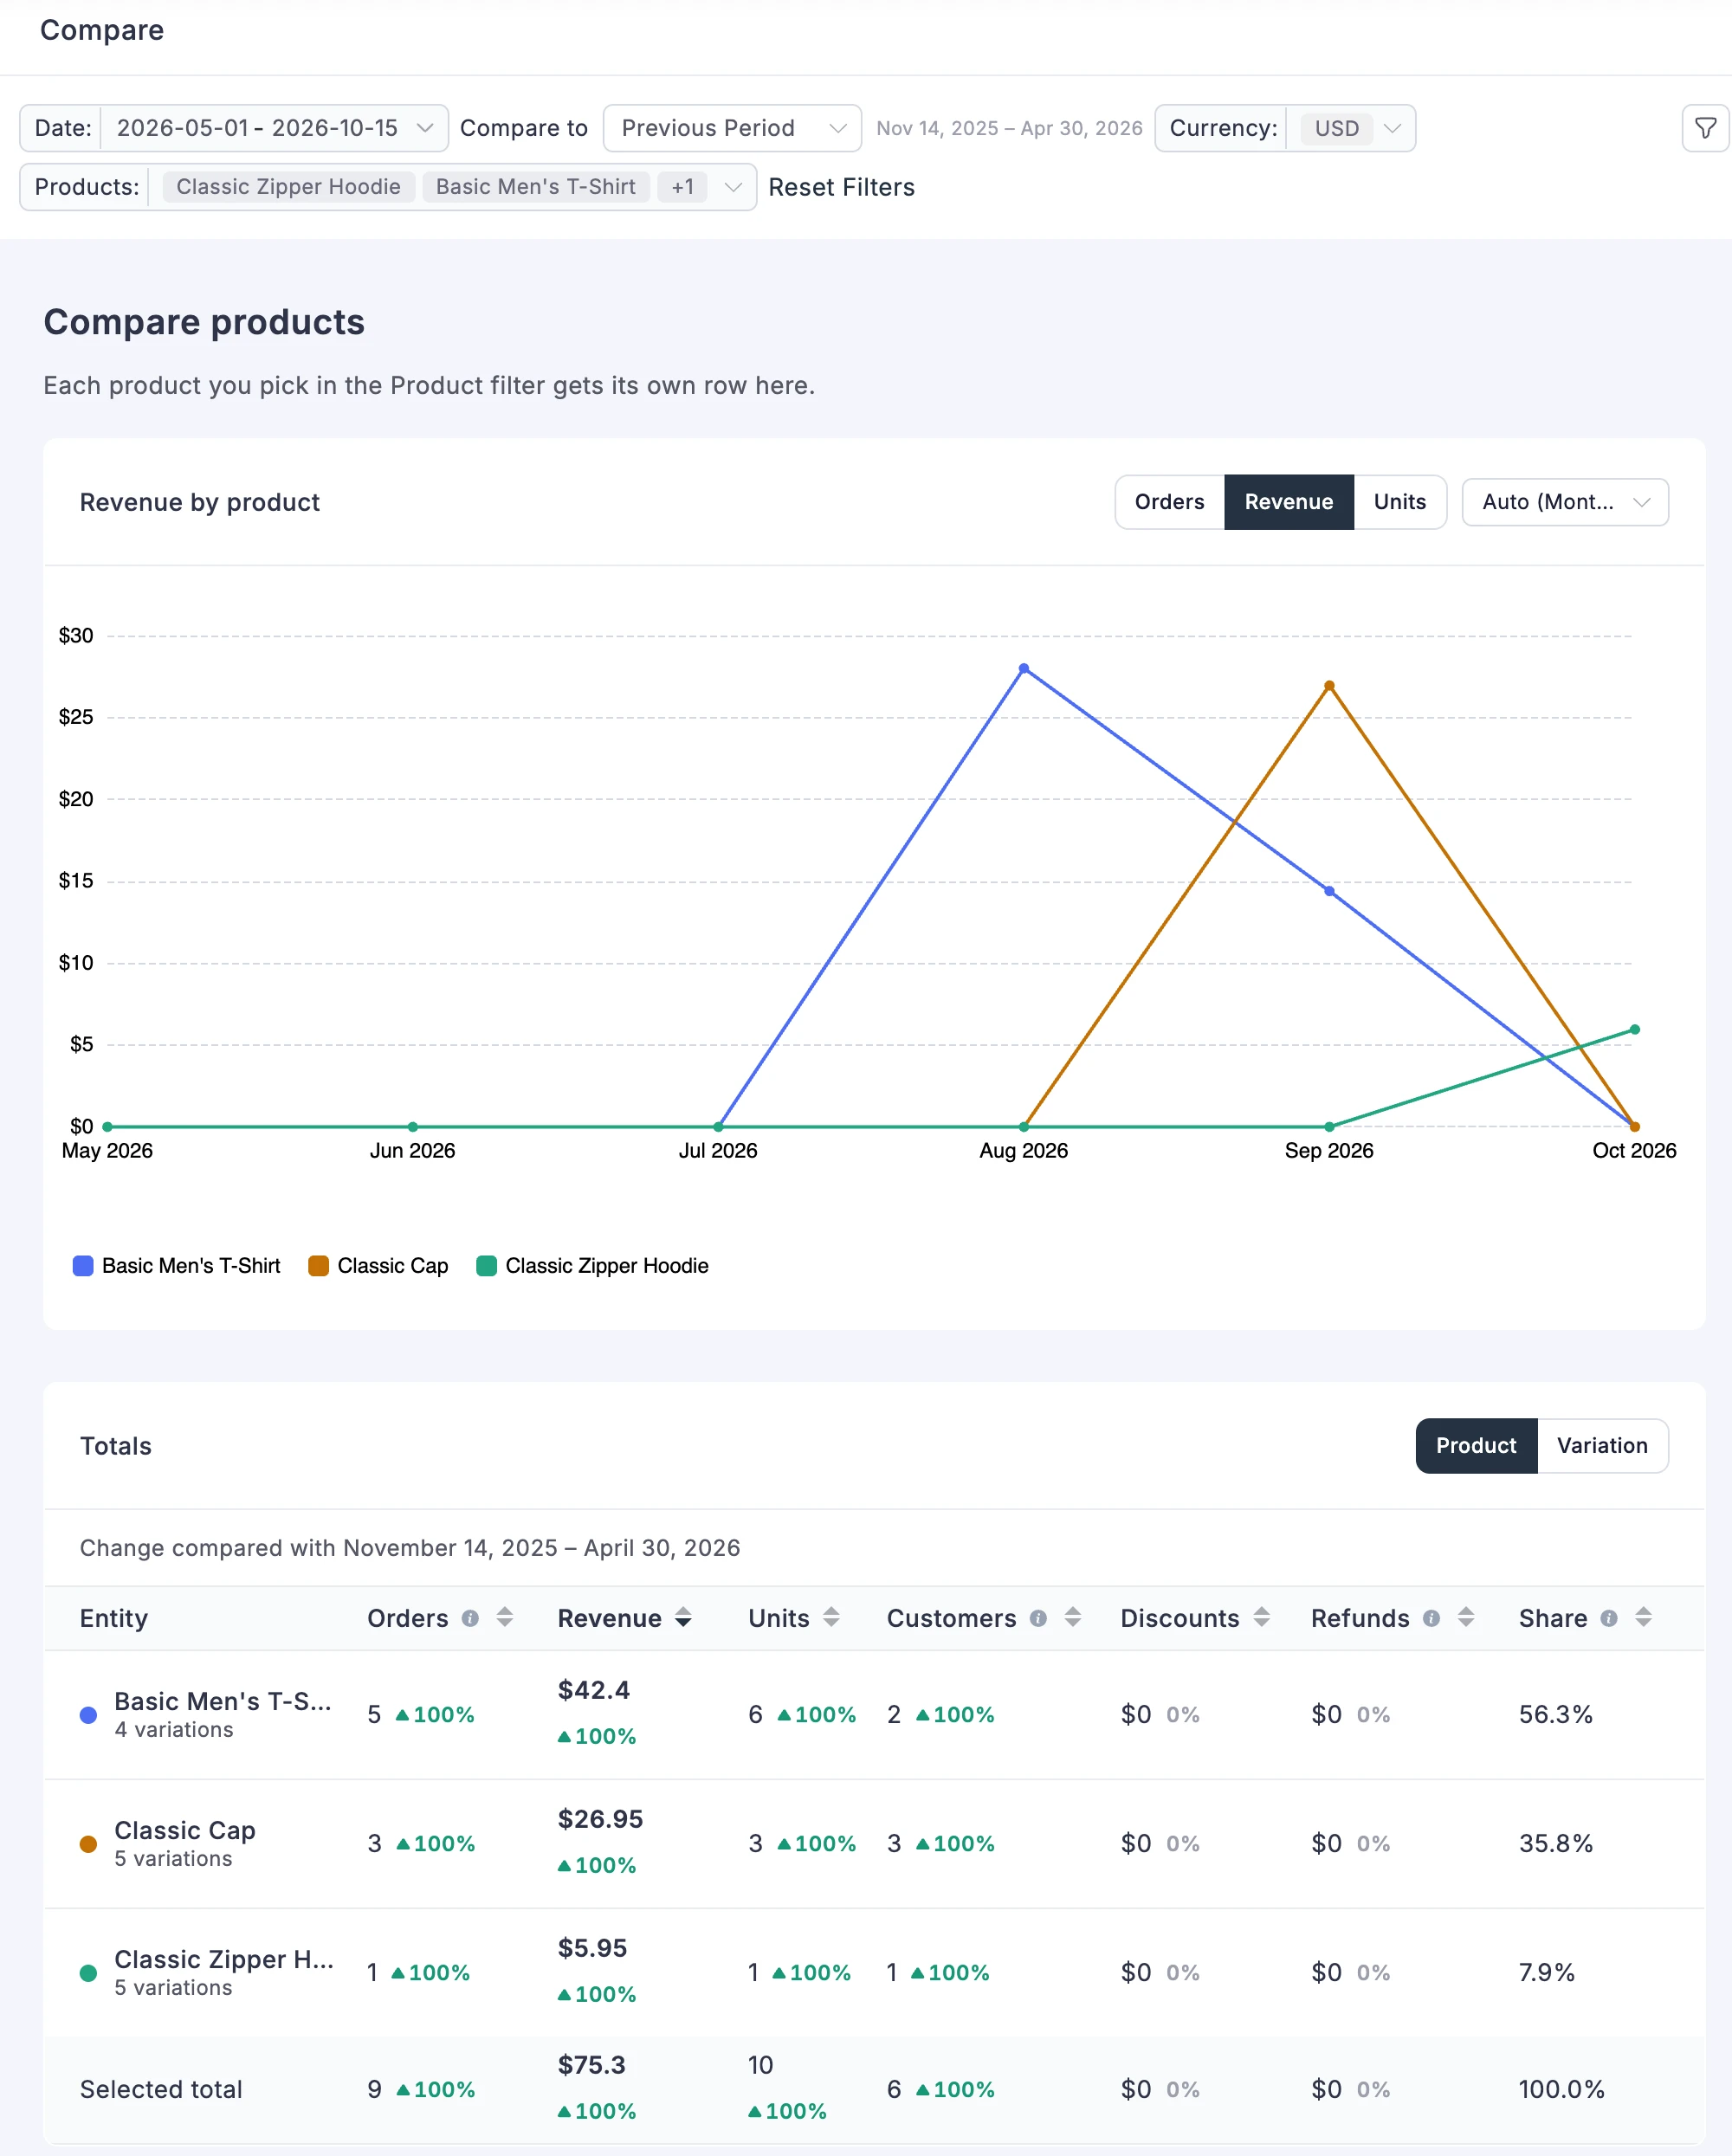Open the Currency USD dropdown
1732x2156 pixels.
point(1285,128)
